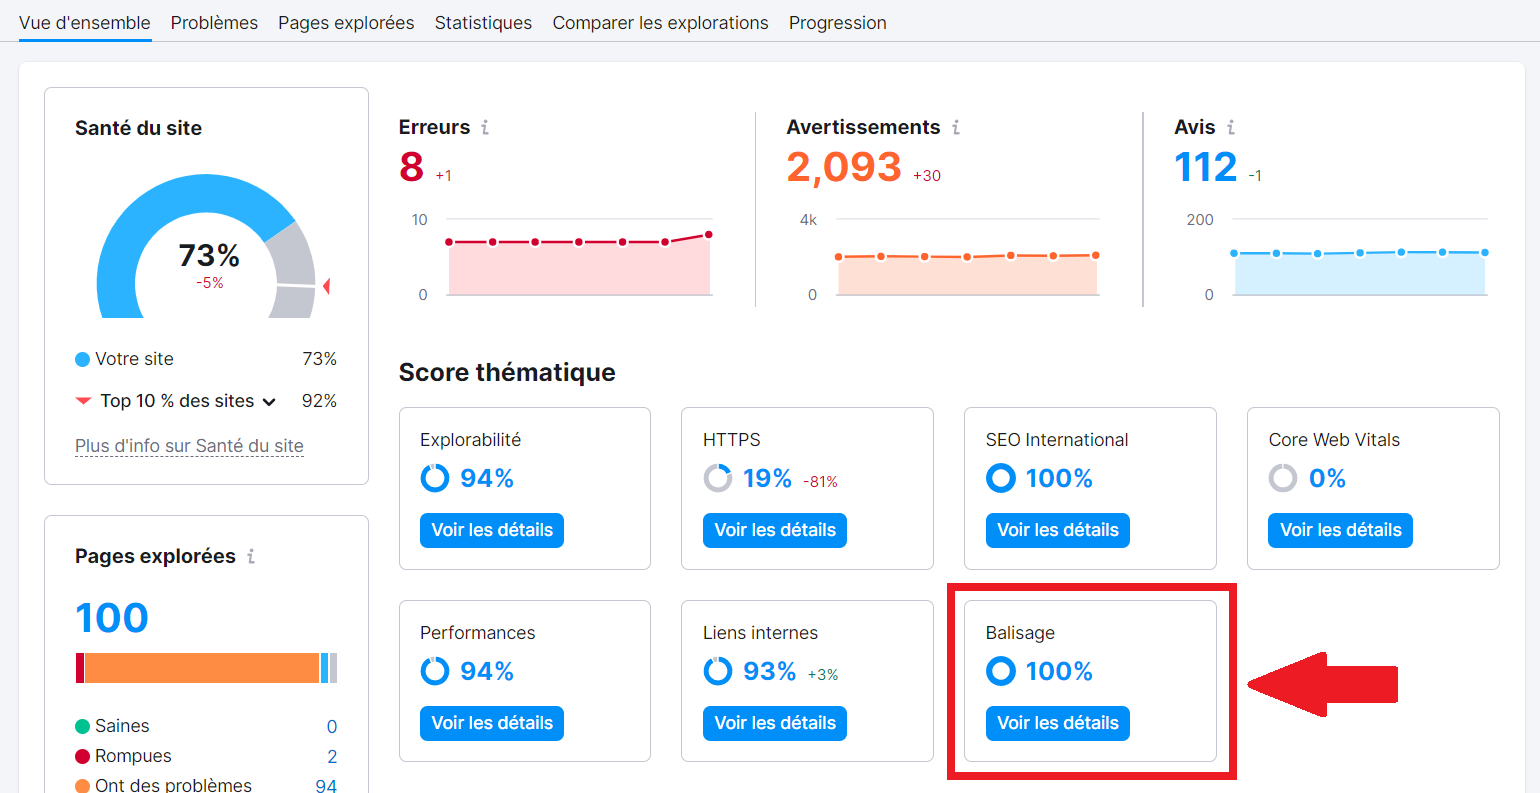Click last data point in Avis chart
1540x793 pixels.
coord(1485,252)
